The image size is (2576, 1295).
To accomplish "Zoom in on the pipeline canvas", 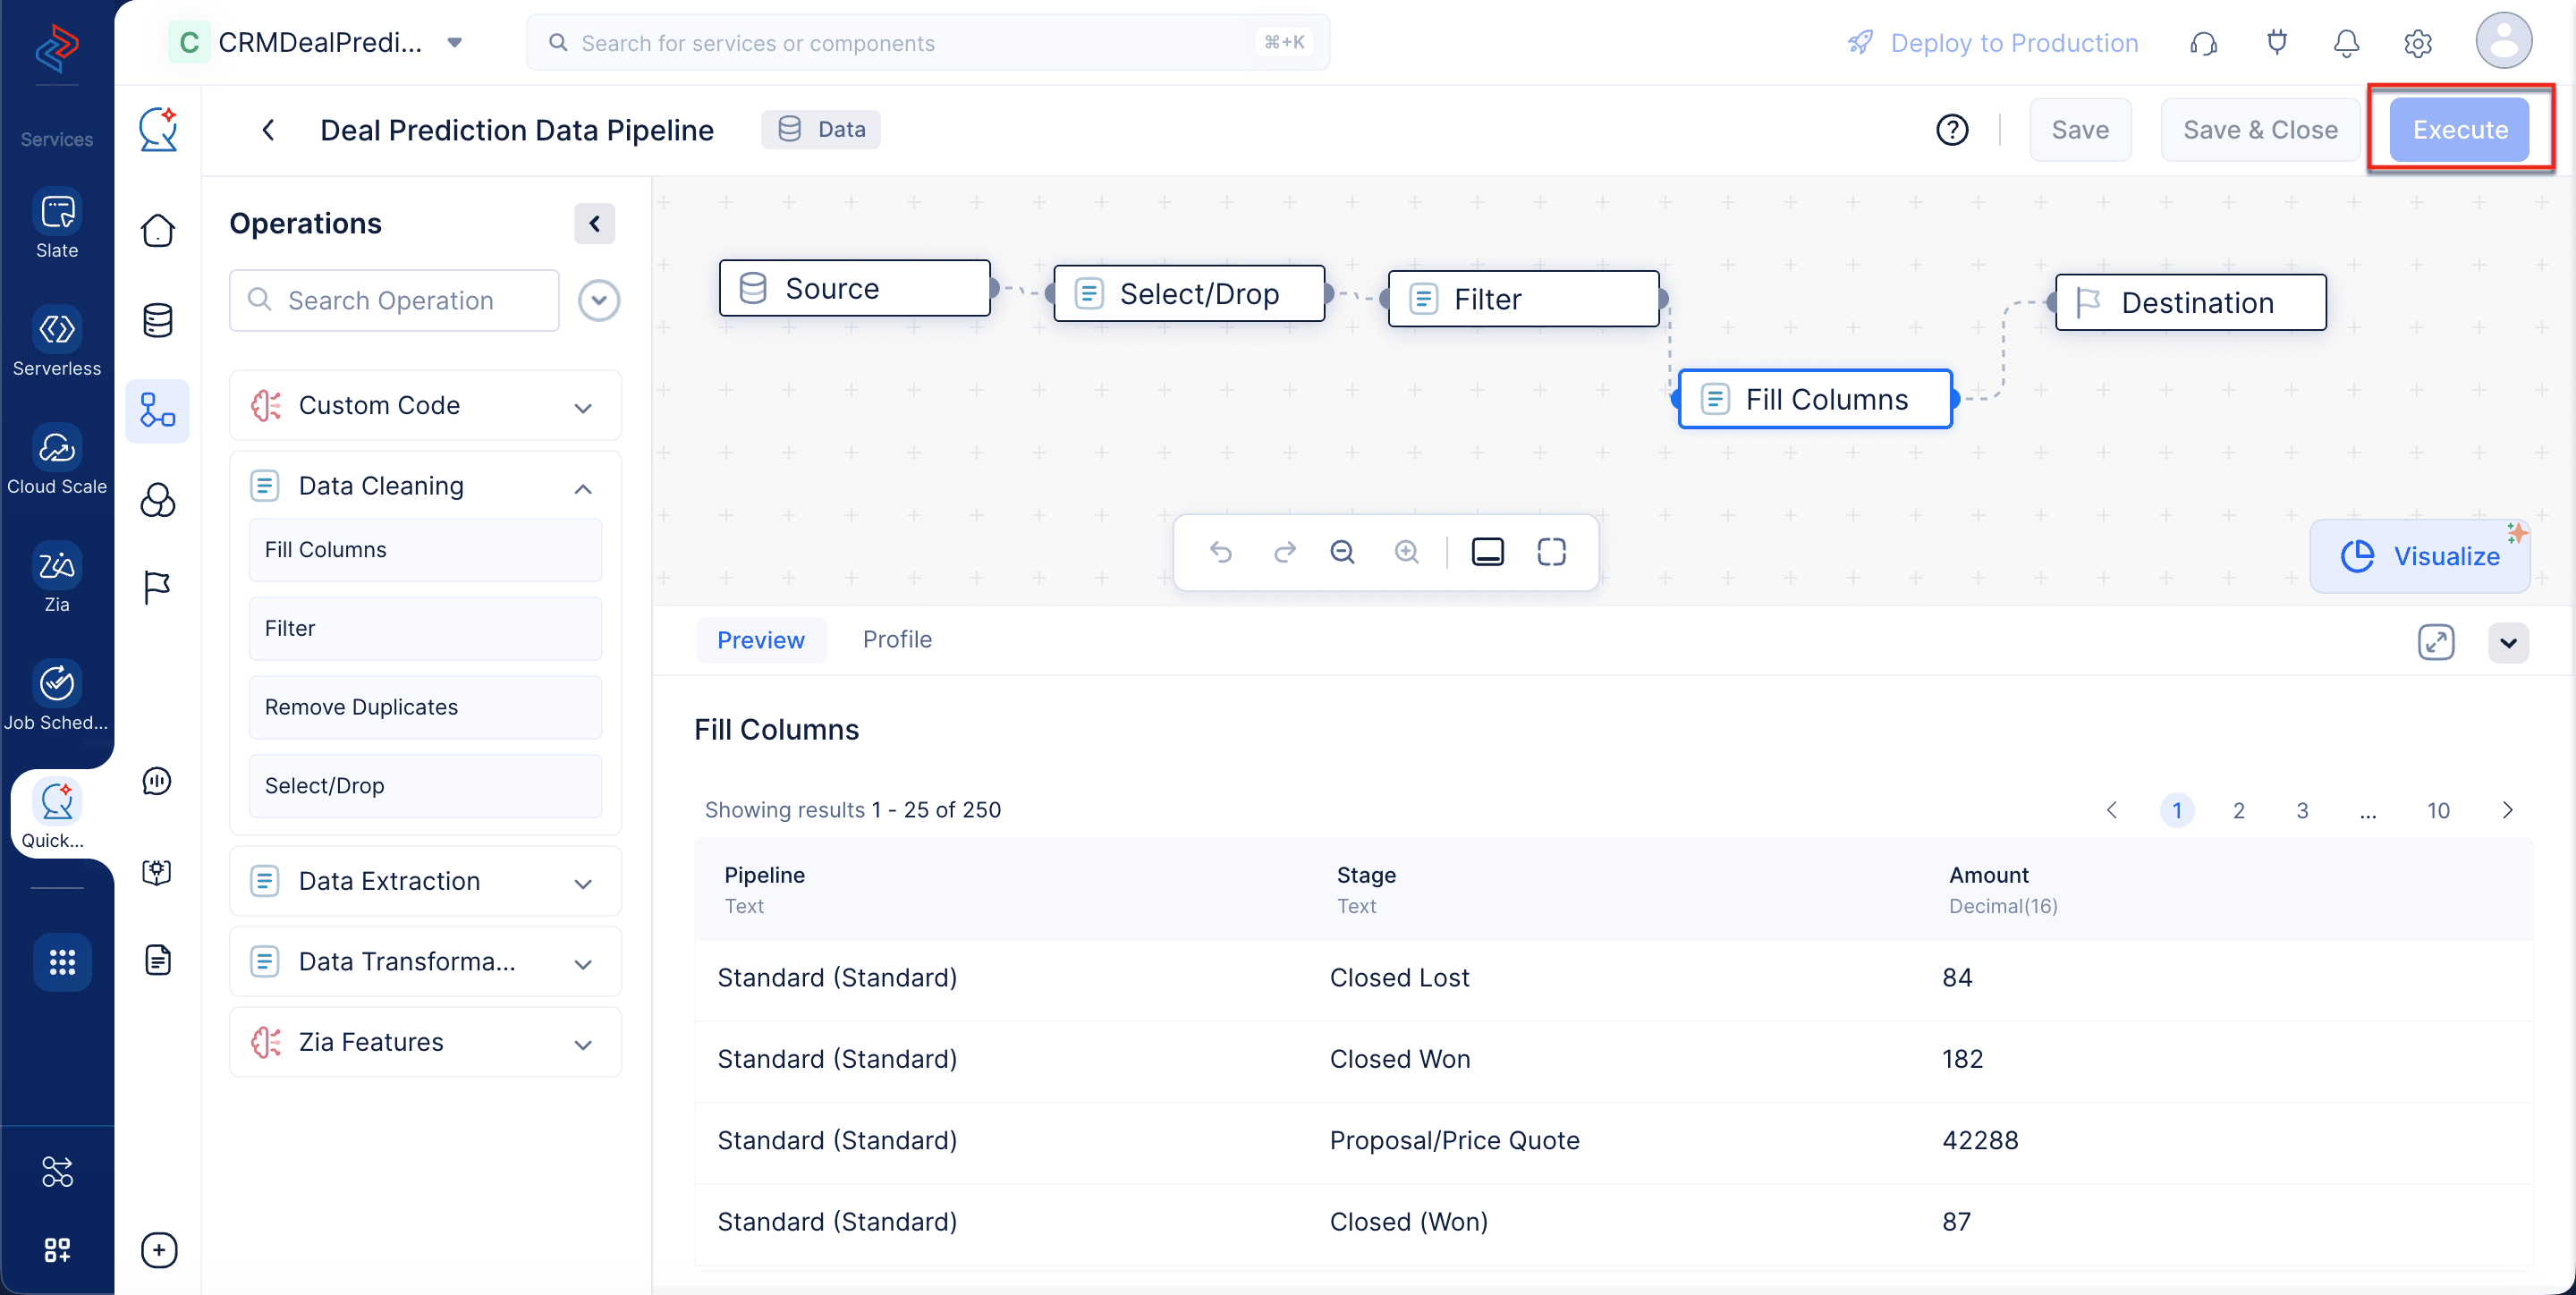I will pos(1407,552).
